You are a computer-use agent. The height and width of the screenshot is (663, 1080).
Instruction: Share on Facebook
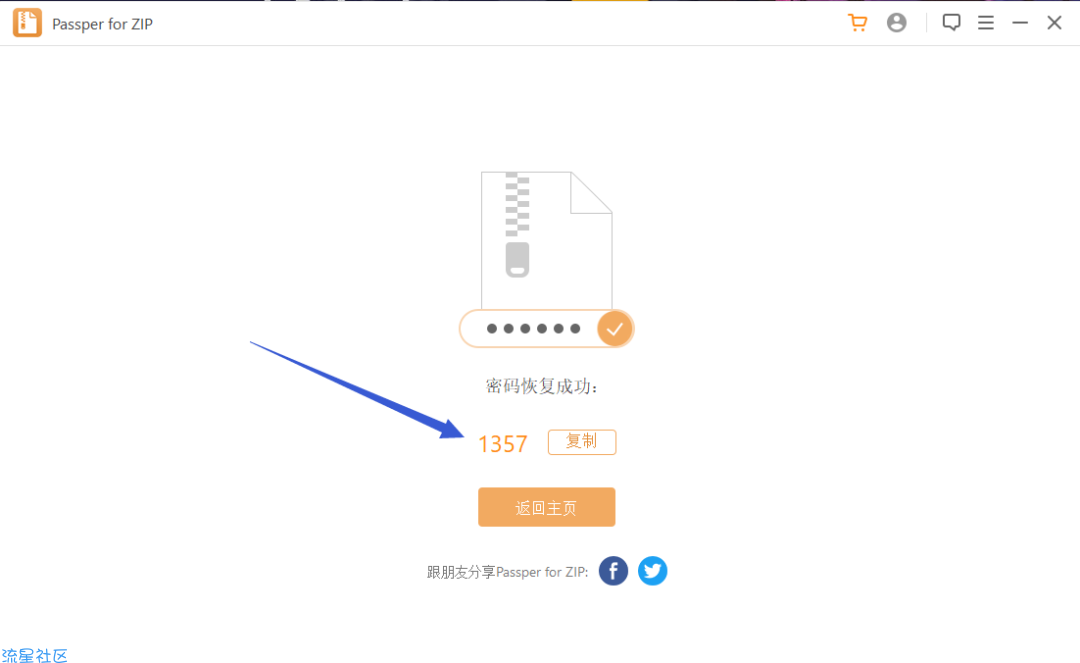(x=613, y=571)
